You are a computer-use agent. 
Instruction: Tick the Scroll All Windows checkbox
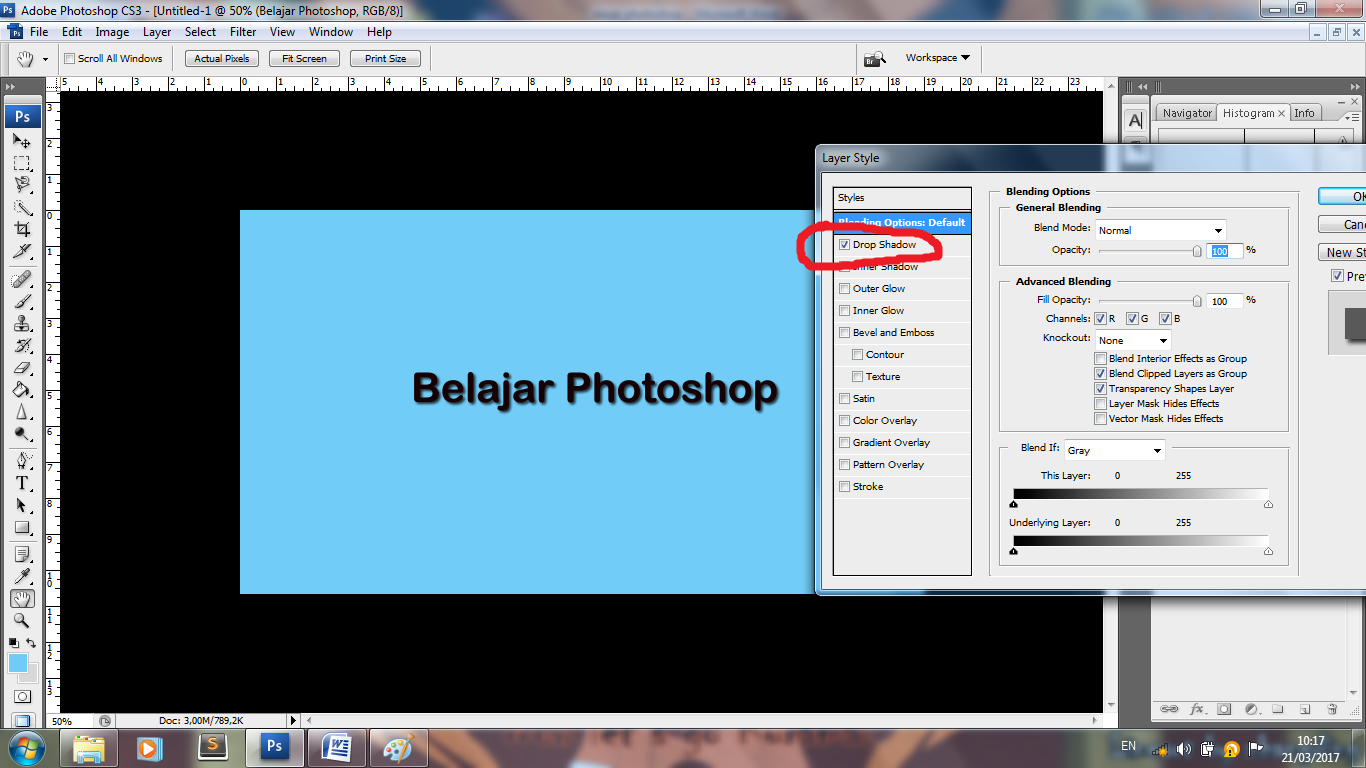click(x=70, y=59)
